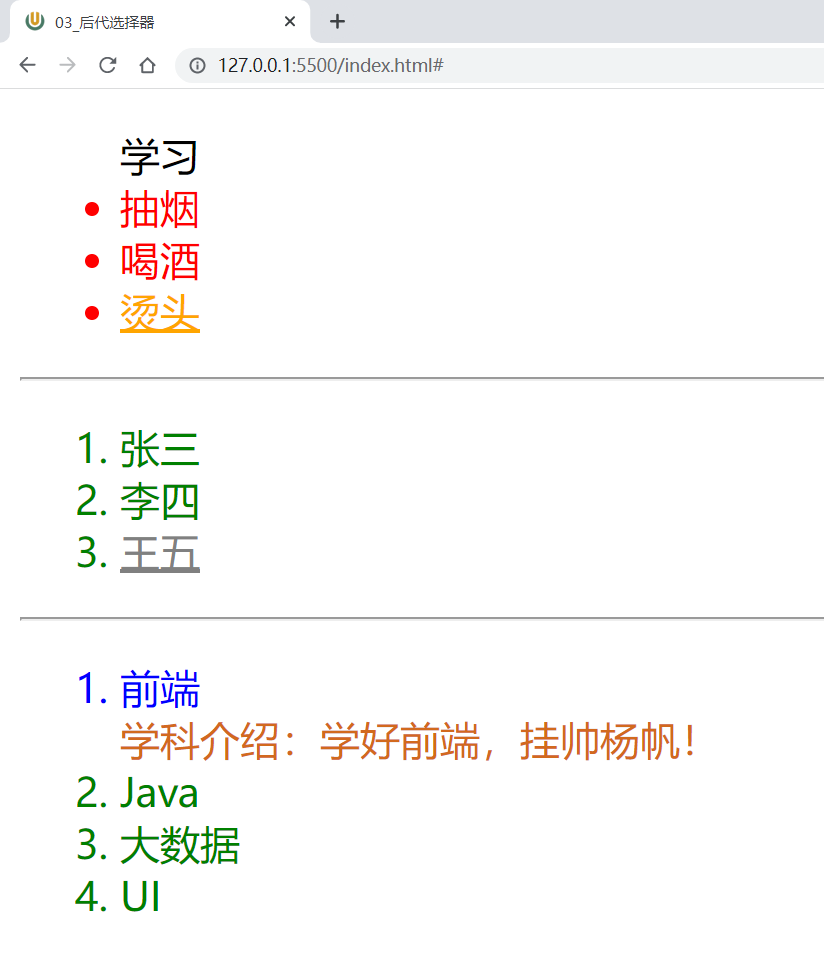Click the gray 王五 link

point(159,554)
